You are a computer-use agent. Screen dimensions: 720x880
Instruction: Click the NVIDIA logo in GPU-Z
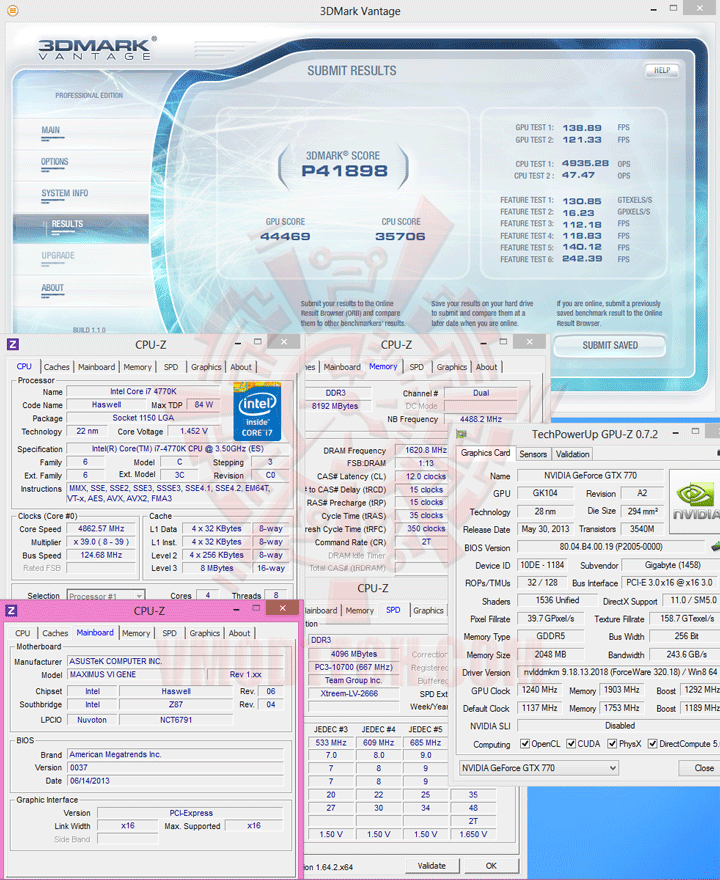pyautogui.click(x=695, y=502)
